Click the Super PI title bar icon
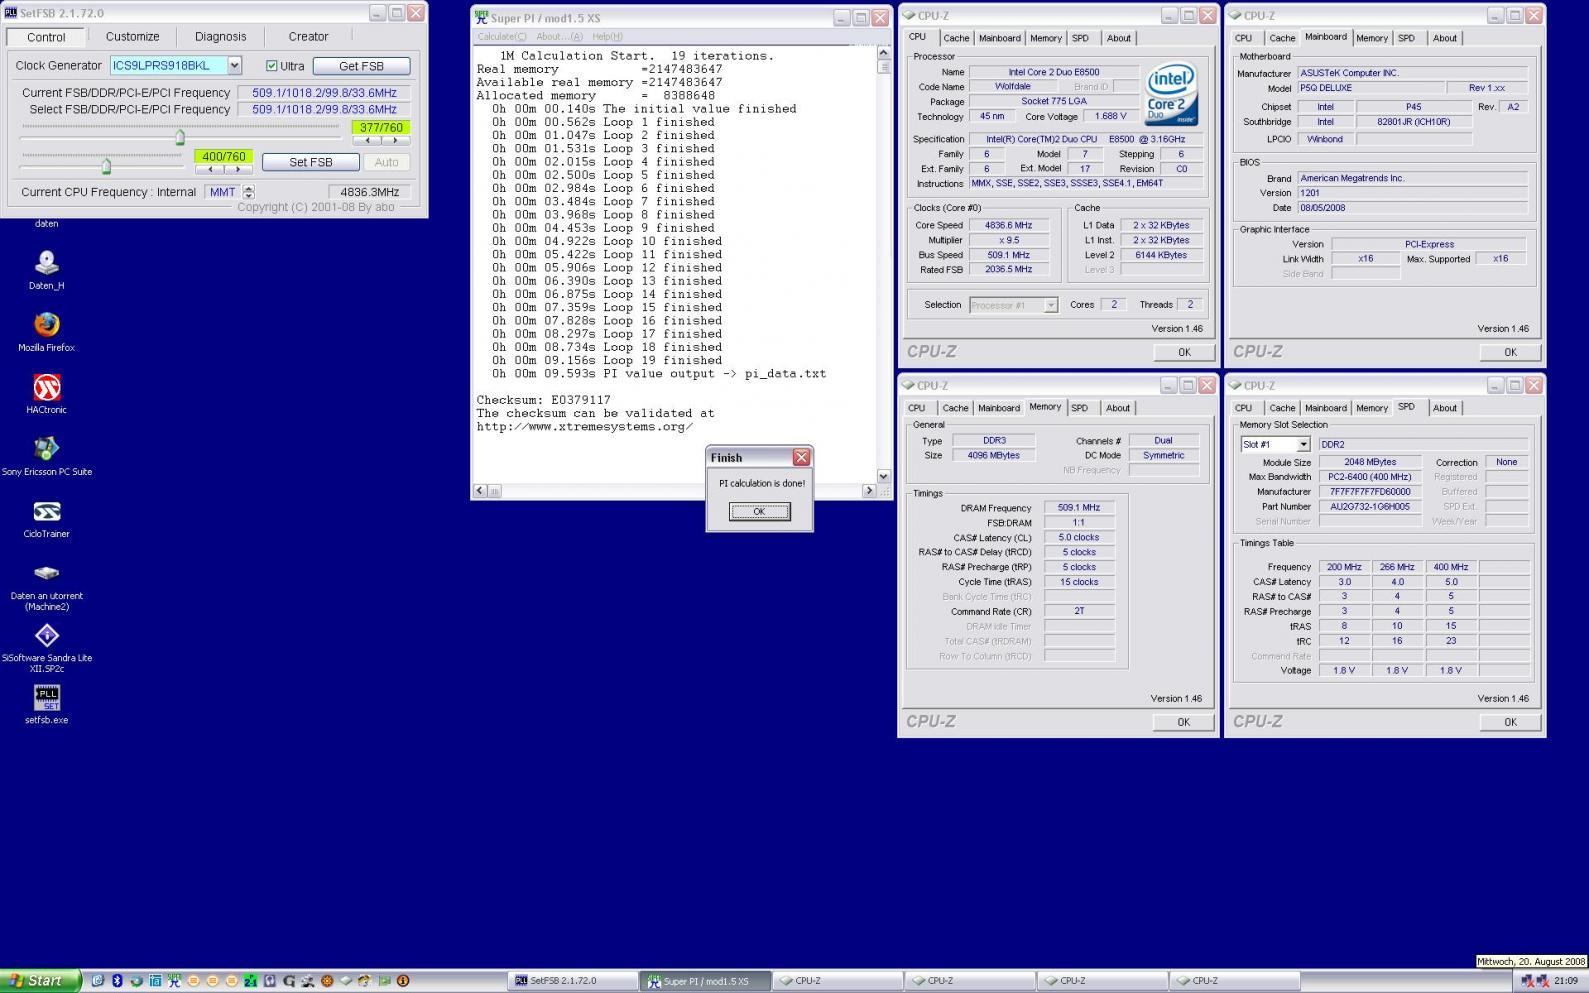1589x993 pixels. [481, 17]
